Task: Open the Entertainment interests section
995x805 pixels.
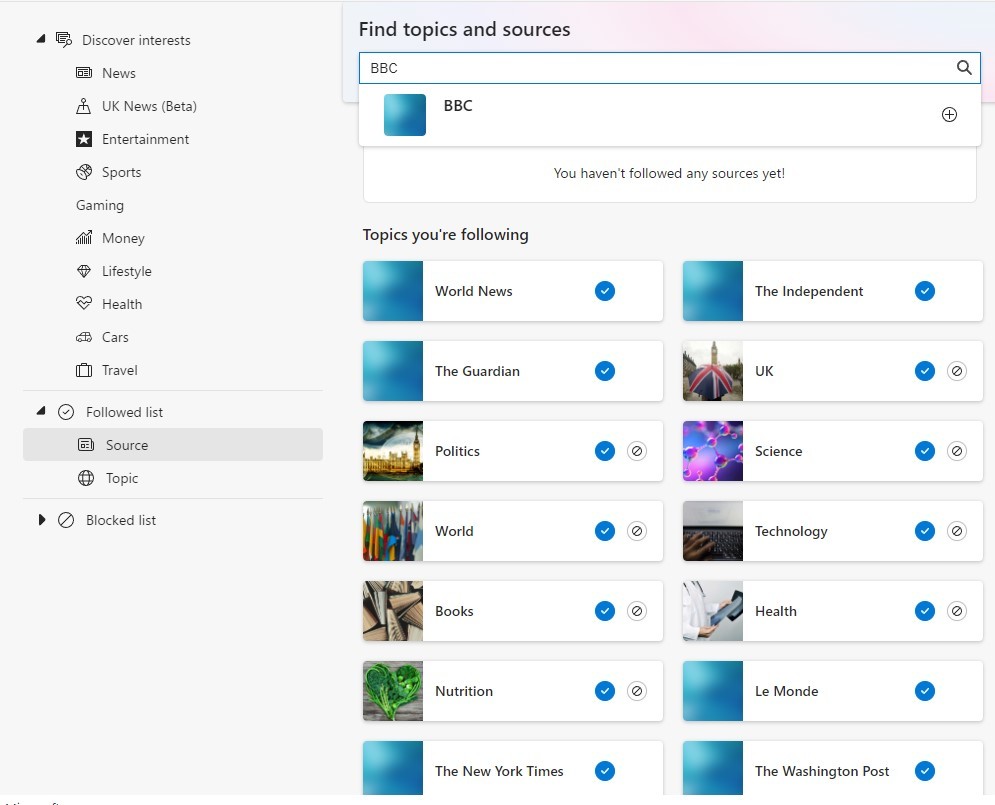Action: click(x=145, y=139)
